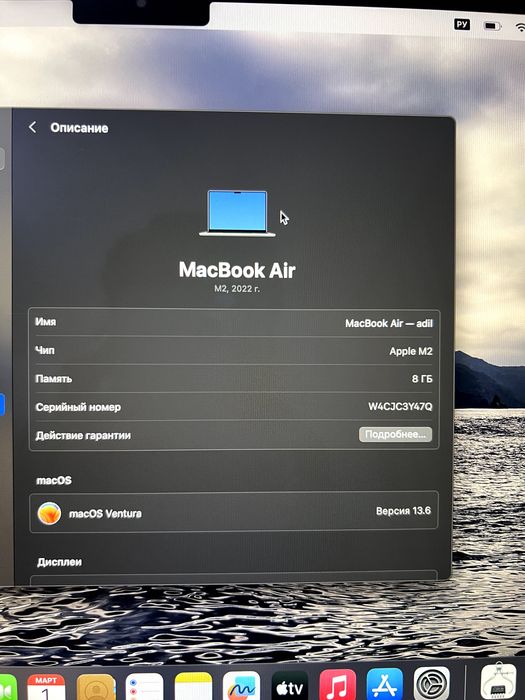Click the Имя row label
Screen dimensions: 525x700
point(46,322)
